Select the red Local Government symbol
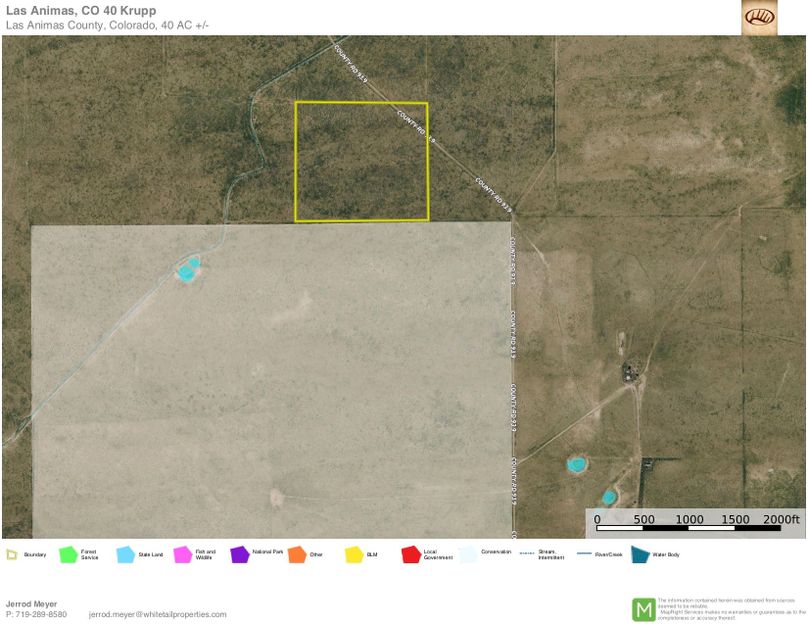Screen dimensions: 808x624 (x=410, y=555)
